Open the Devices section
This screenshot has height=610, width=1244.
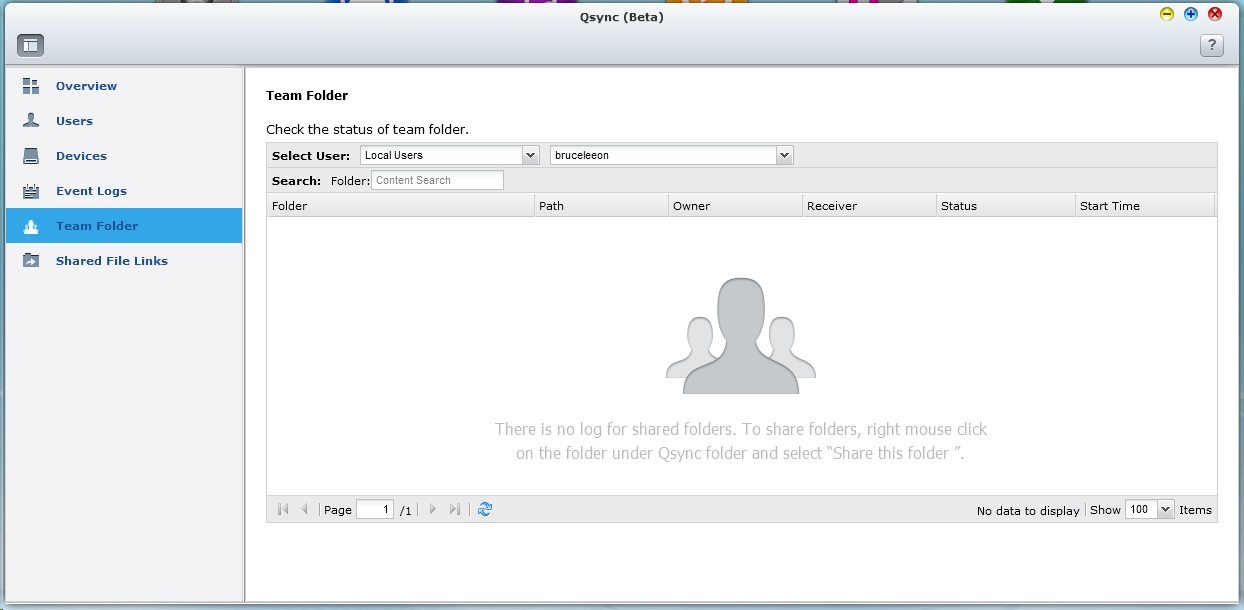point(124,156)
